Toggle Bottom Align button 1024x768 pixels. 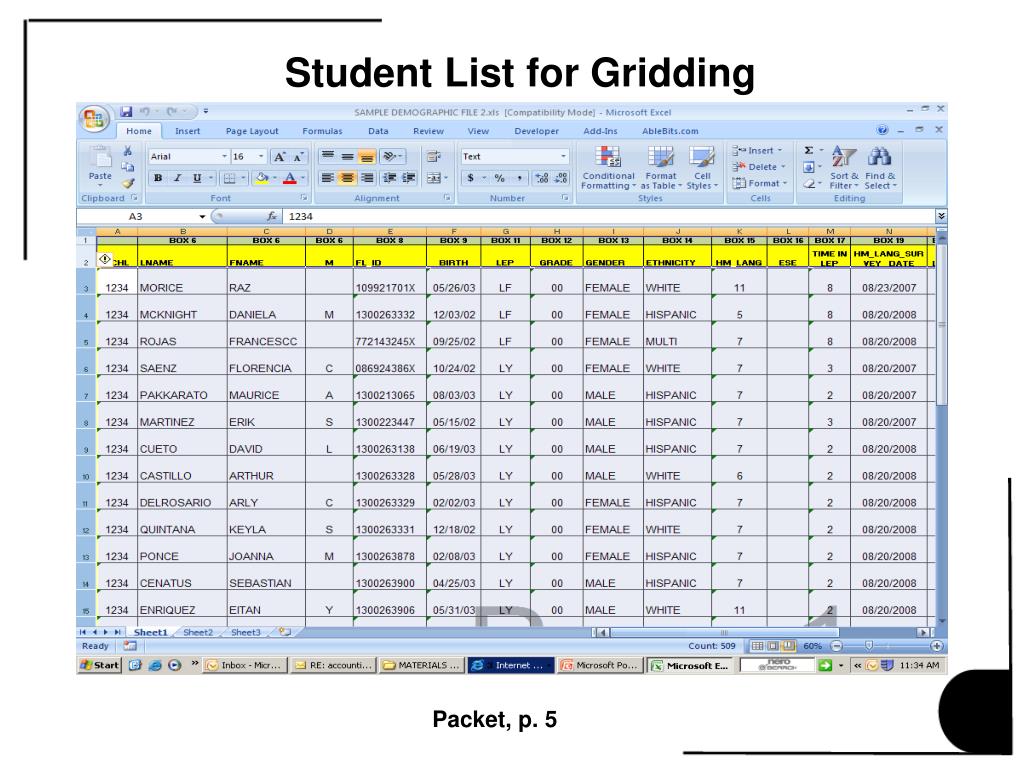coord(367,156)
